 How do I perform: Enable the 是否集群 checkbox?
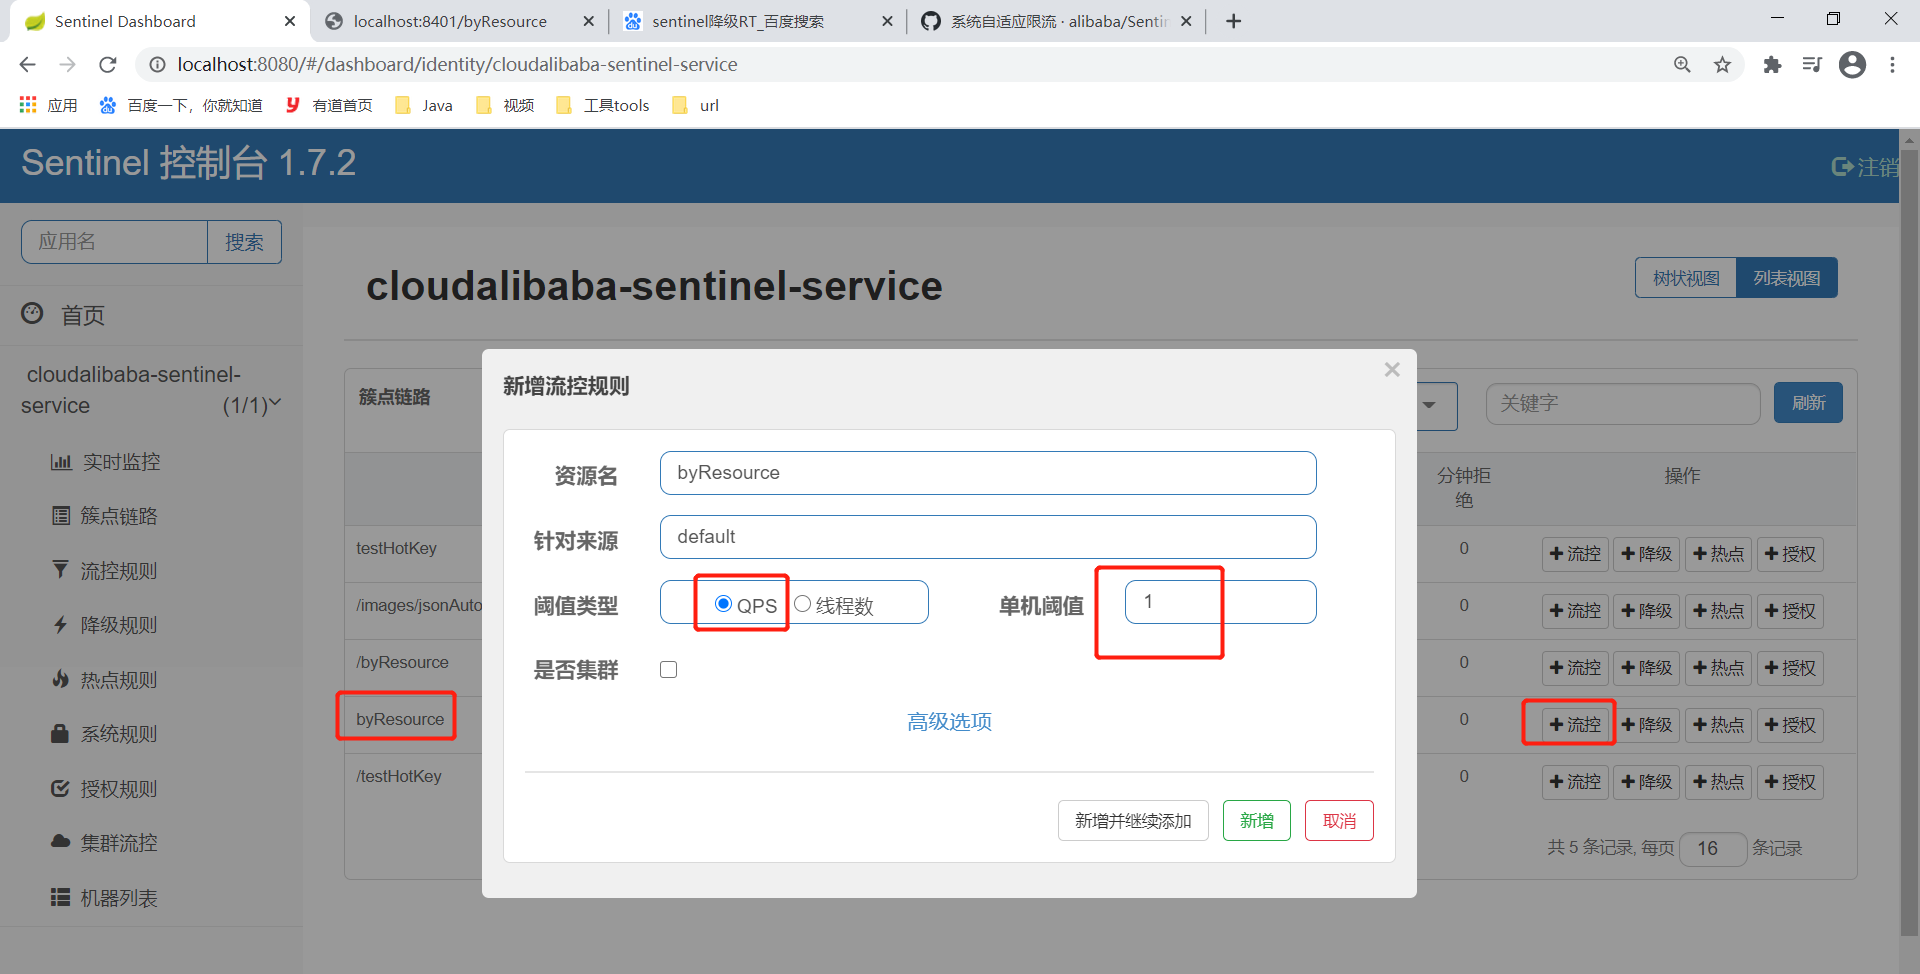click(668, 669)
